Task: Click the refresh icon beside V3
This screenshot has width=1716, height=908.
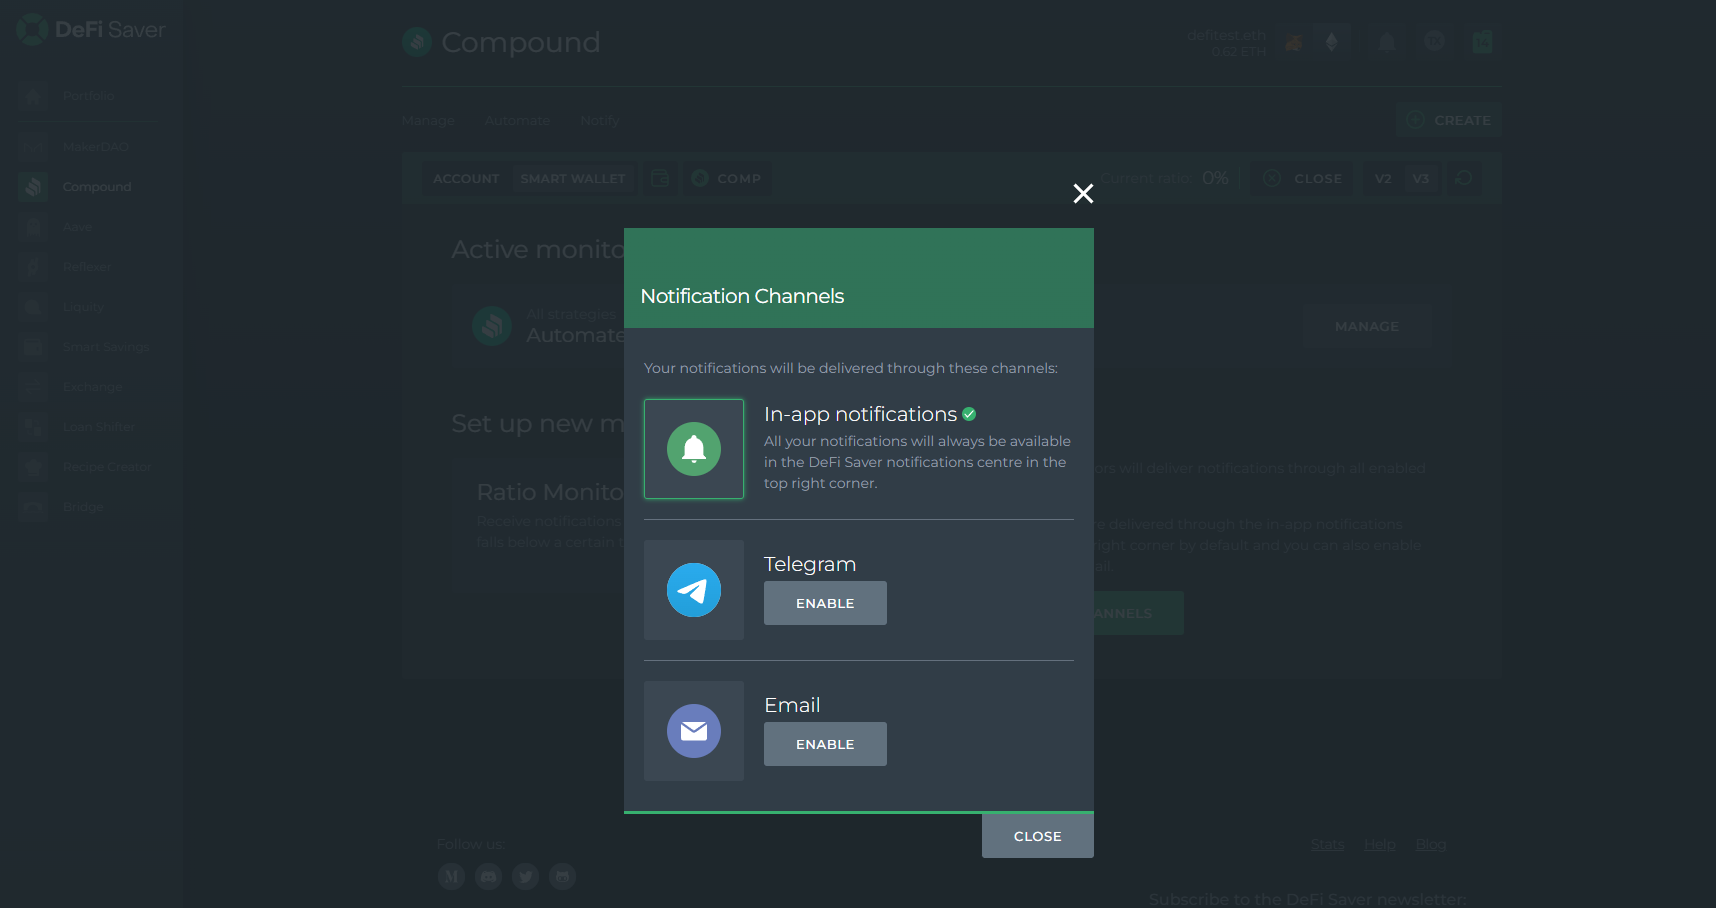Action: (x=1464, y=178)
